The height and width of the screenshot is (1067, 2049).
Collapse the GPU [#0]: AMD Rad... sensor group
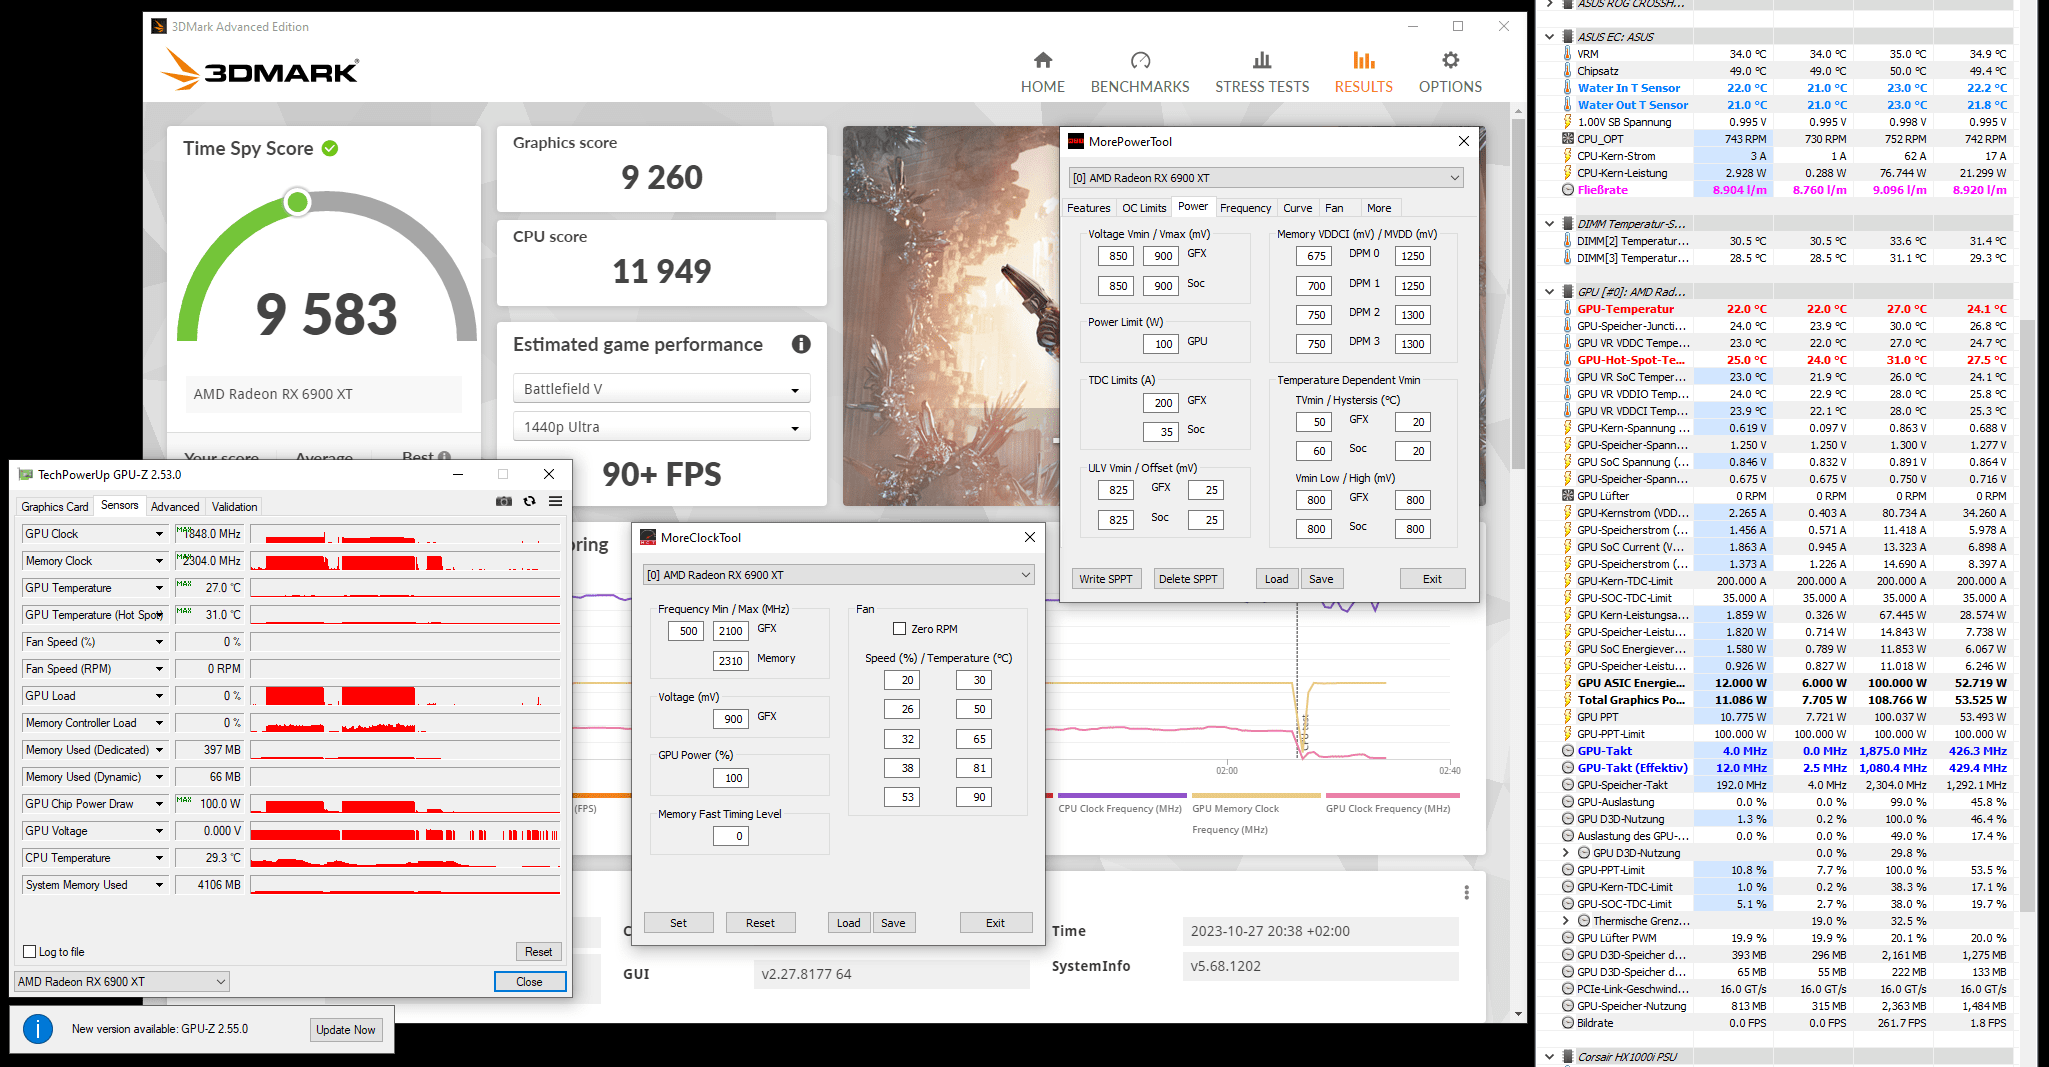point(1550,292)
